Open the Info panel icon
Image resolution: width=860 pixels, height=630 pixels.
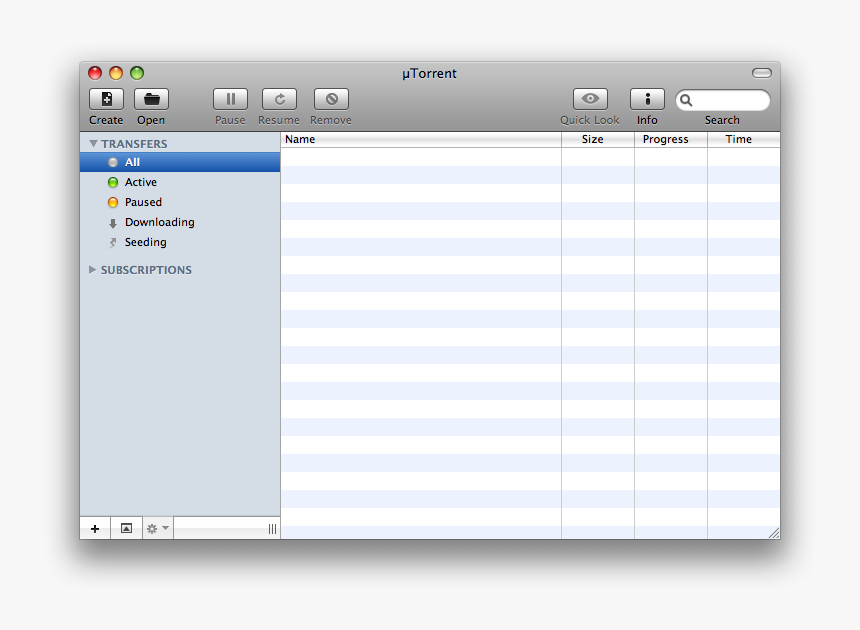coord(647,99)
